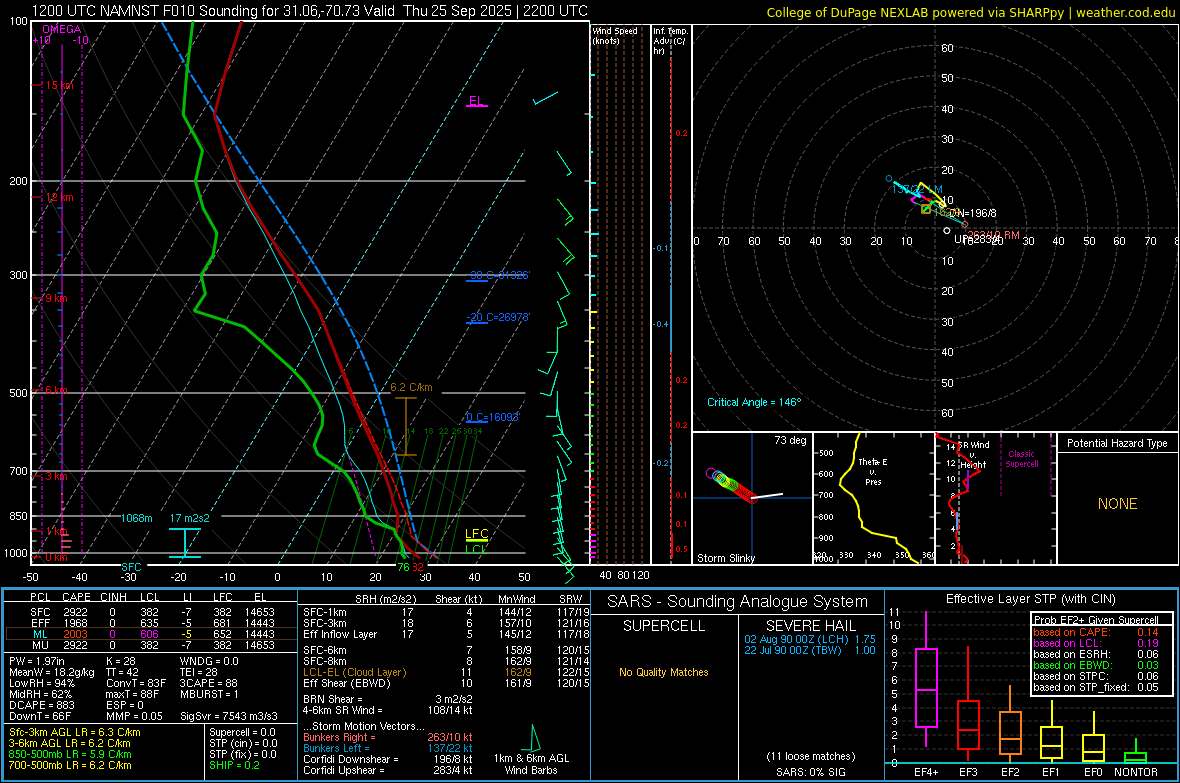The image size is (1180, 783).
Task: Click the K = 28 index value
Action: pyautogui.click(x=120, y=661)
